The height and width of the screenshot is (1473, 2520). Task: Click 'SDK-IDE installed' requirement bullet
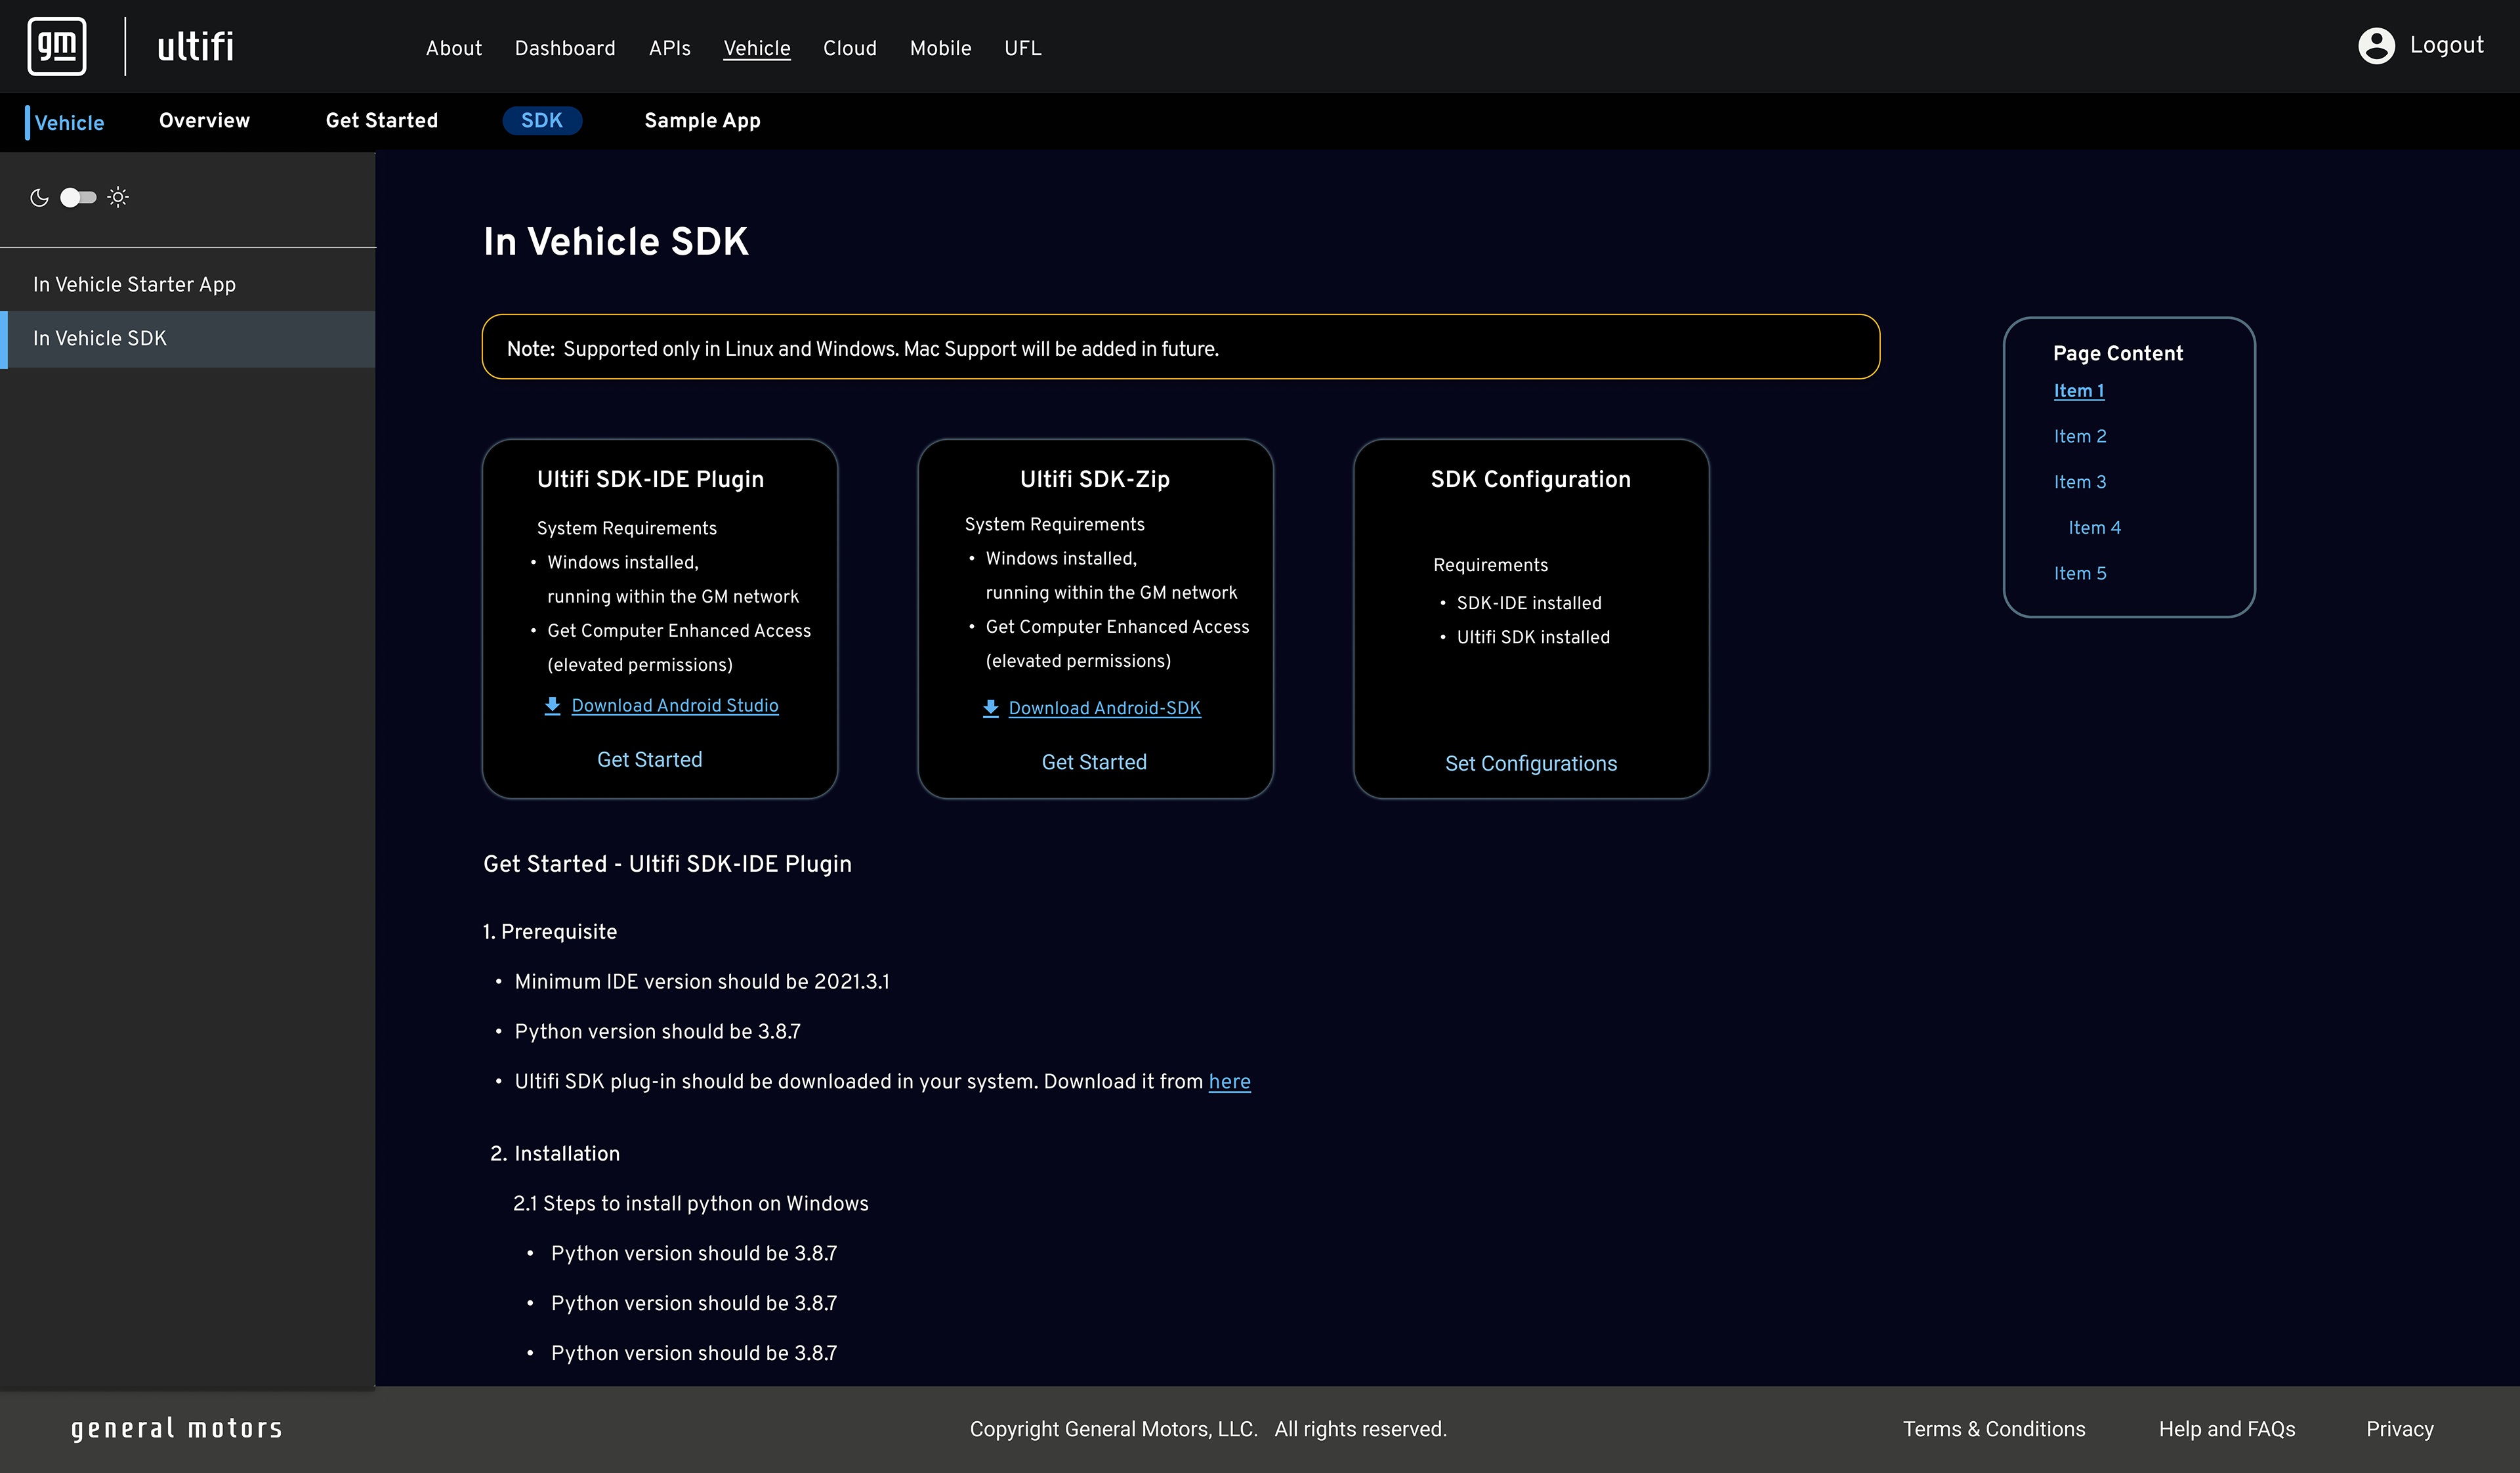pos(1529,603)
